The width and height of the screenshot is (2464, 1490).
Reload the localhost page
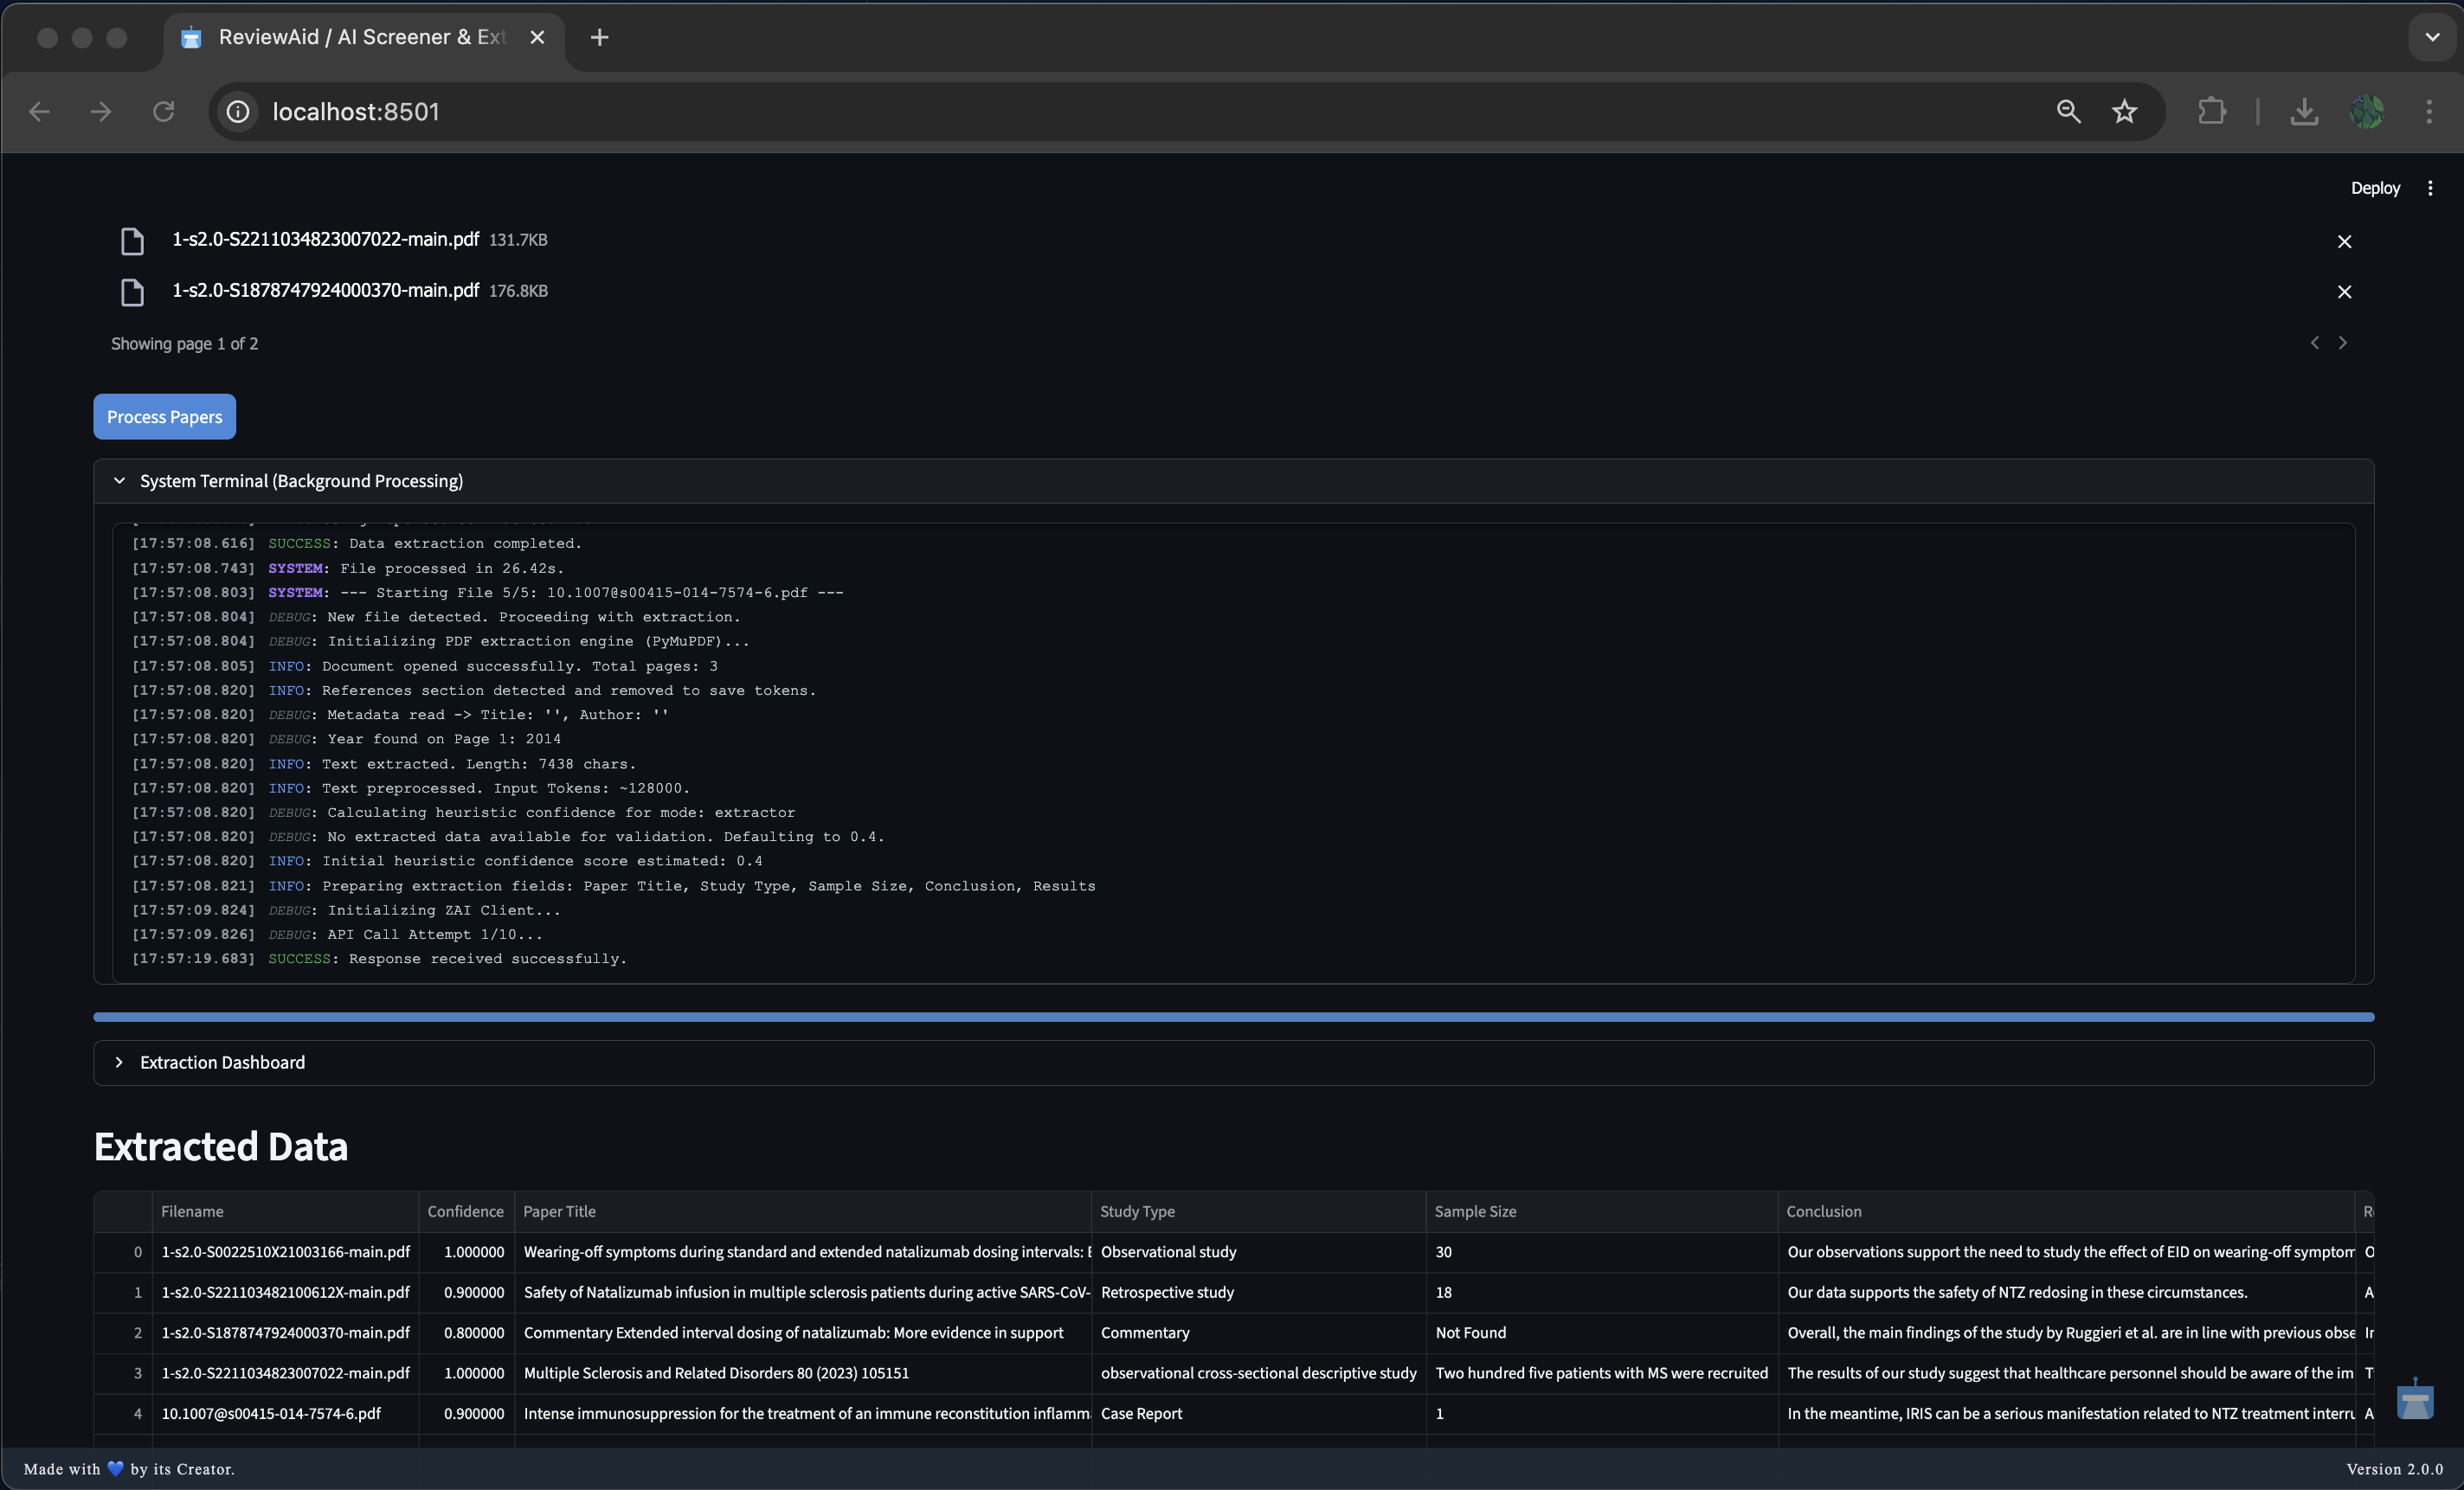(x=164, y=111)
